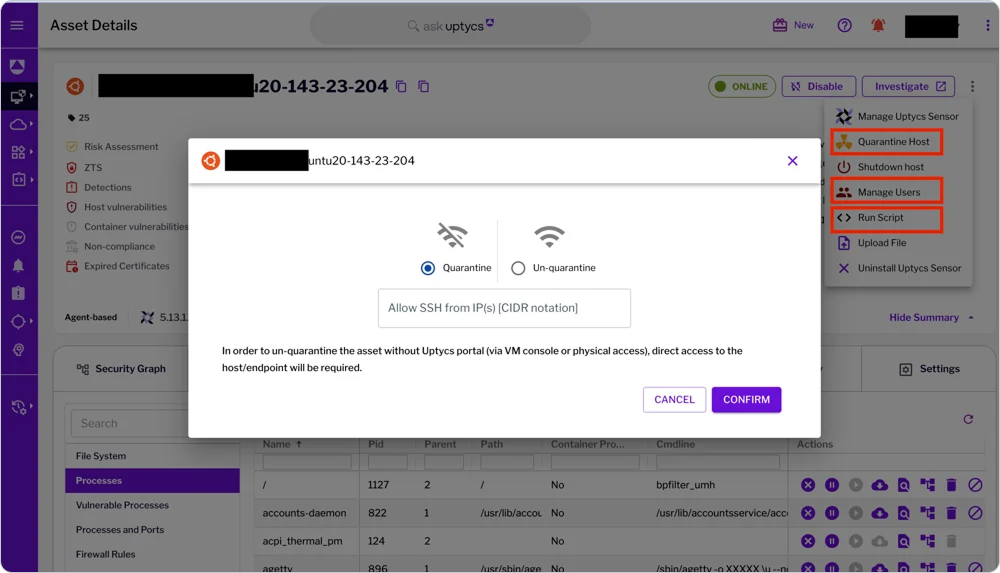Viewport: 1000px width, 573px height.
Task: Select Processes and Ports in the list
Action: (x=152, y=530)
